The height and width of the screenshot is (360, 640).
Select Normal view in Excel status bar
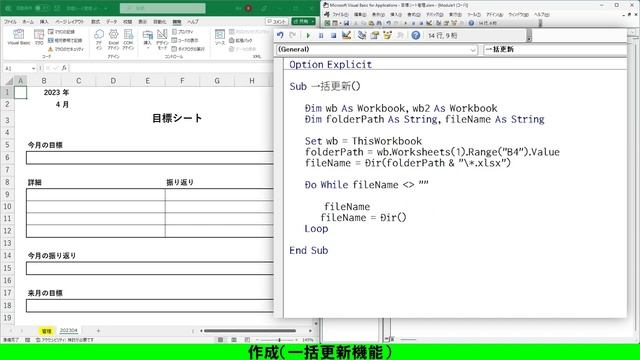tap(220, 340)
